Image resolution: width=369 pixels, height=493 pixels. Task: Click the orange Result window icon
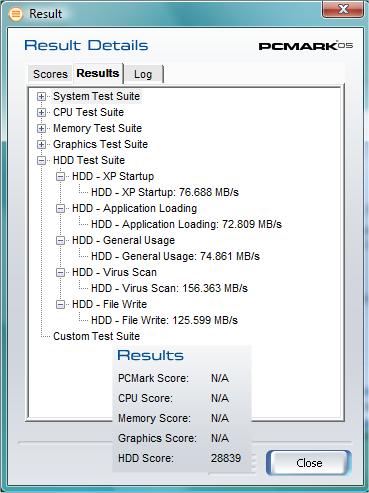[16, 14]
